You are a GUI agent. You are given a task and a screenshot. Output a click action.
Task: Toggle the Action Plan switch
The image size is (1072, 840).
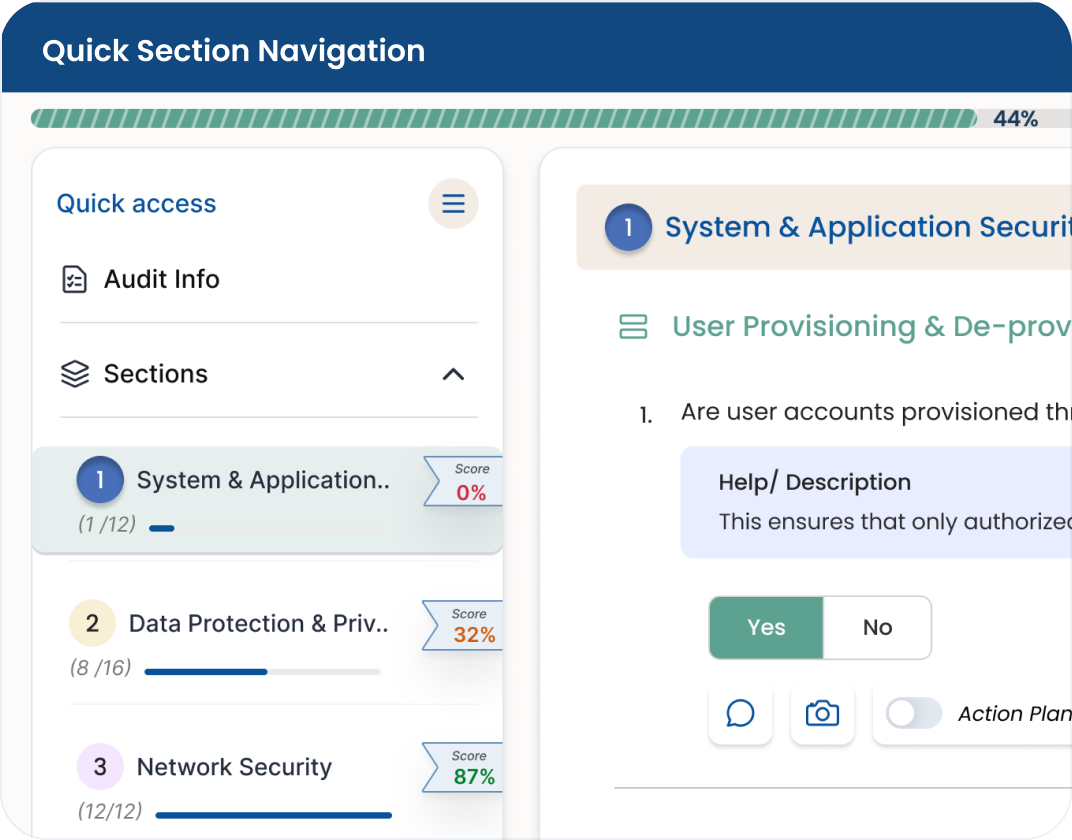914,714
